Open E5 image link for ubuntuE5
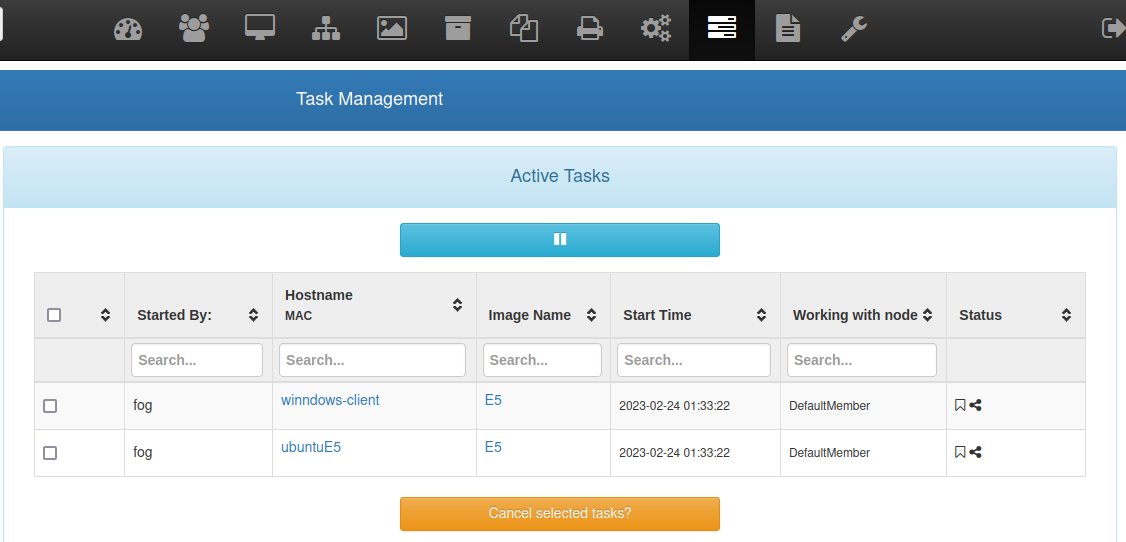Viewport: 1126px width, 542px height. pos(493,447)
